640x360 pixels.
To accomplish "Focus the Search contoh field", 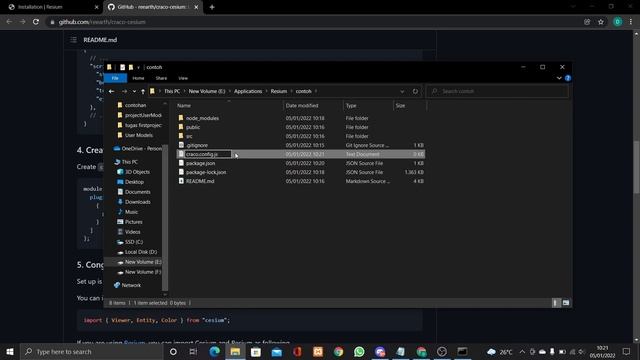I will pyautogui.click(x=497, y=91).
